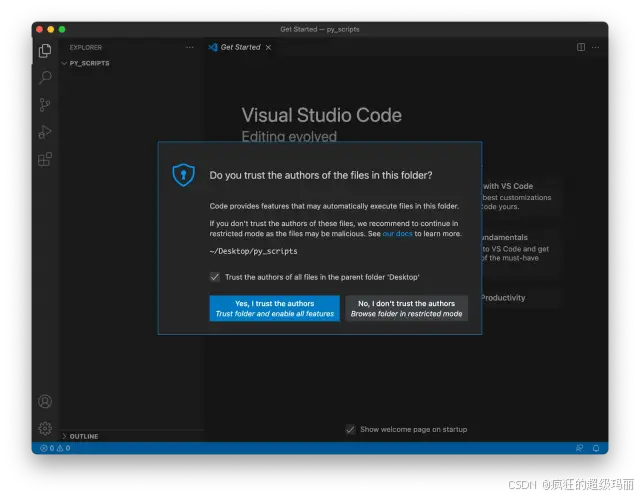
Task: Click the macOS green zoom window button
Action: tap(62, 29)
